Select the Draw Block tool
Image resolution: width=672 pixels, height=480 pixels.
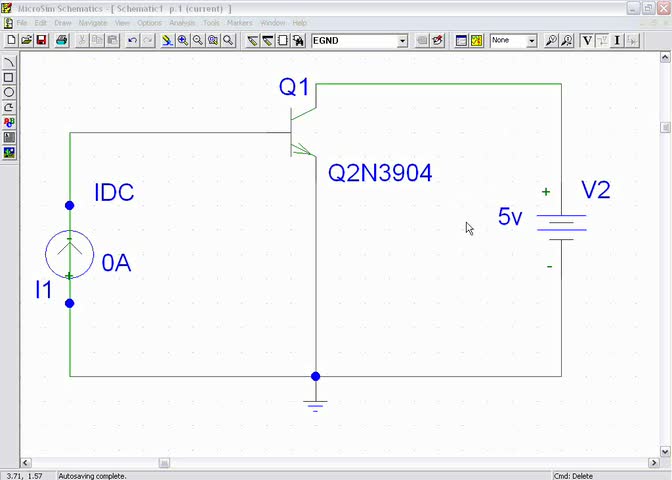point(283,40)
